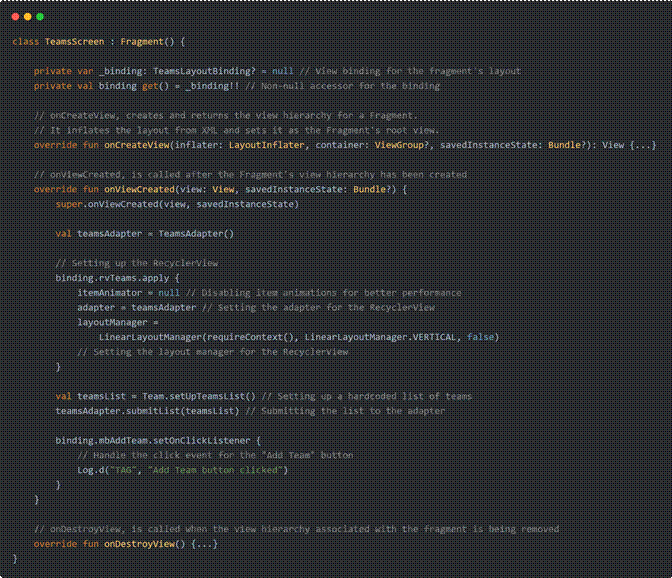Viewport: 672px width, 578px height.
Task: Click the requireContext() call
Action: 251,337
